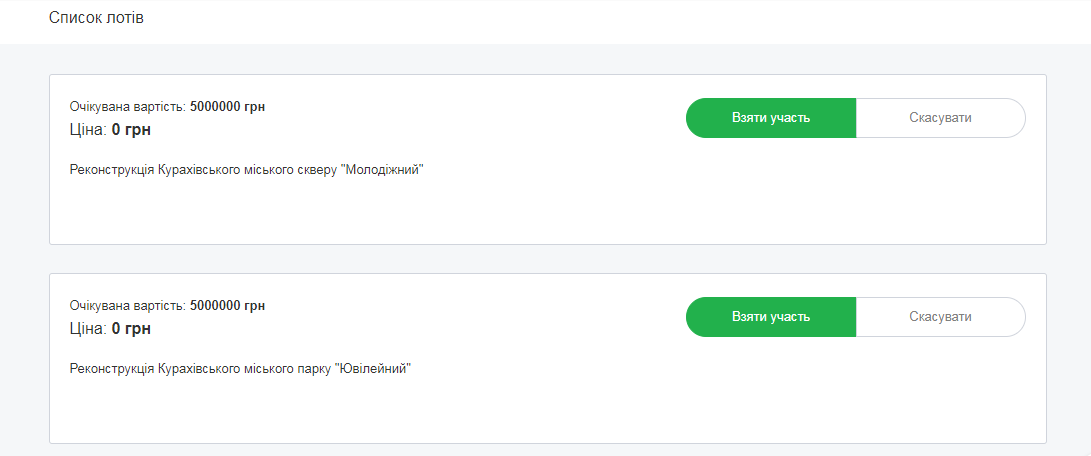Click "Взяти участь" for the "Молодіжний" square lot
Screen dimensions: 1091x456
click(770, 118)
